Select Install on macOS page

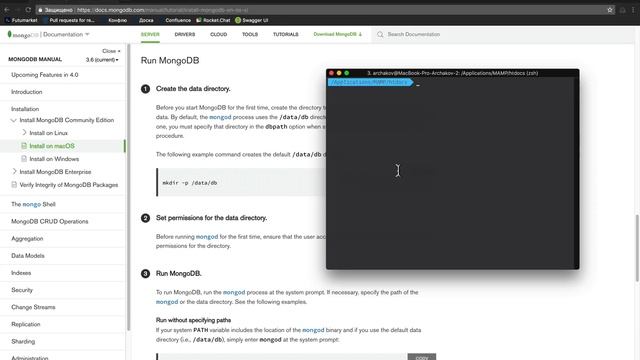(x=52, y=146)
